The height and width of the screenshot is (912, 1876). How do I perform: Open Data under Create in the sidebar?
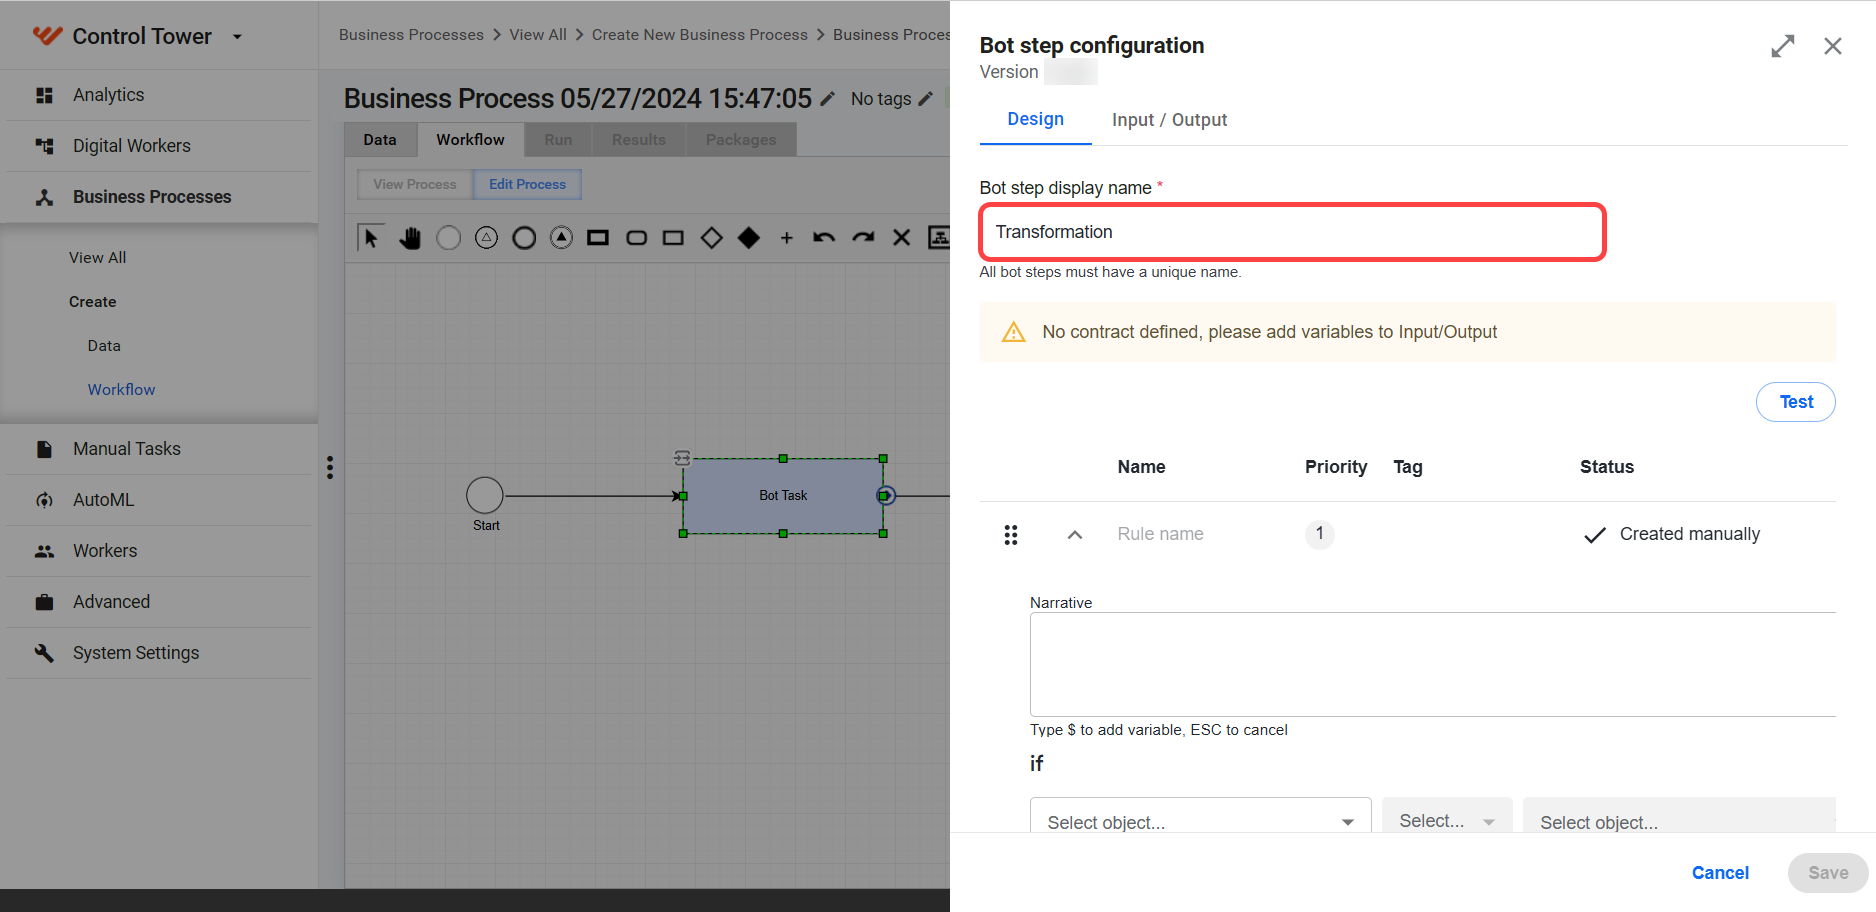click(x=104, y=346)
